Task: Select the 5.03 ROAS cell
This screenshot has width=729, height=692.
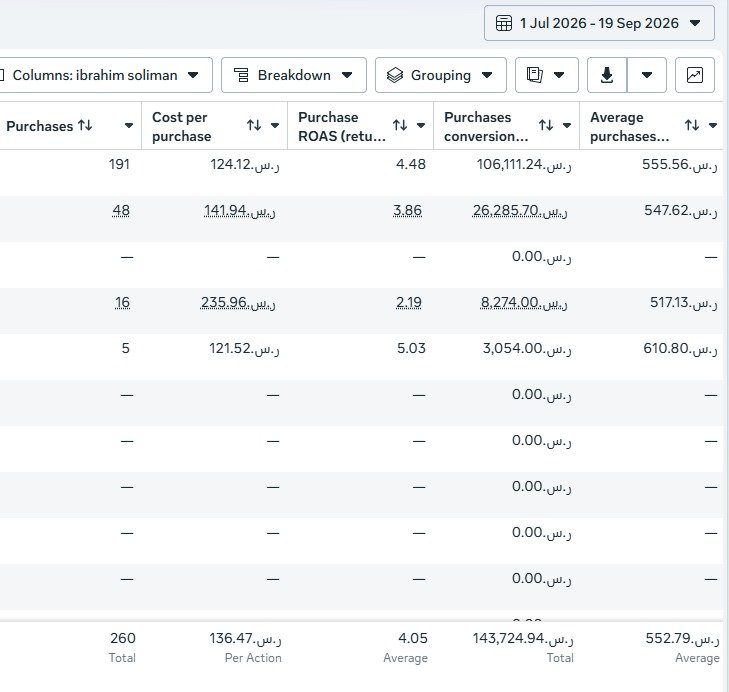Action: [411, 348]
